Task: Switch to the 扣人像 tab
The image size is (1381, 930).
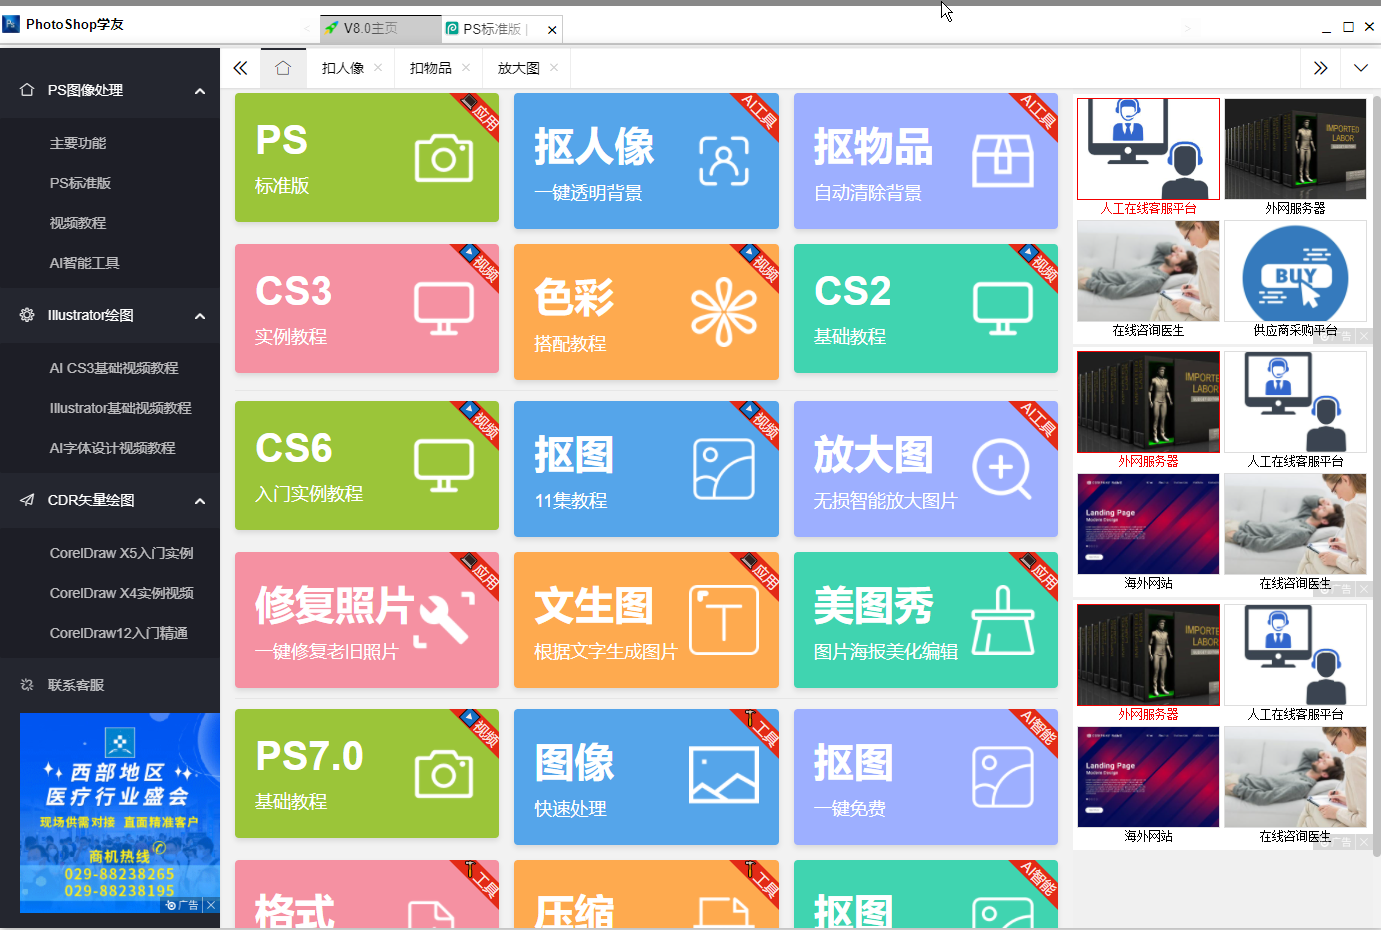Action: [343, 68]
